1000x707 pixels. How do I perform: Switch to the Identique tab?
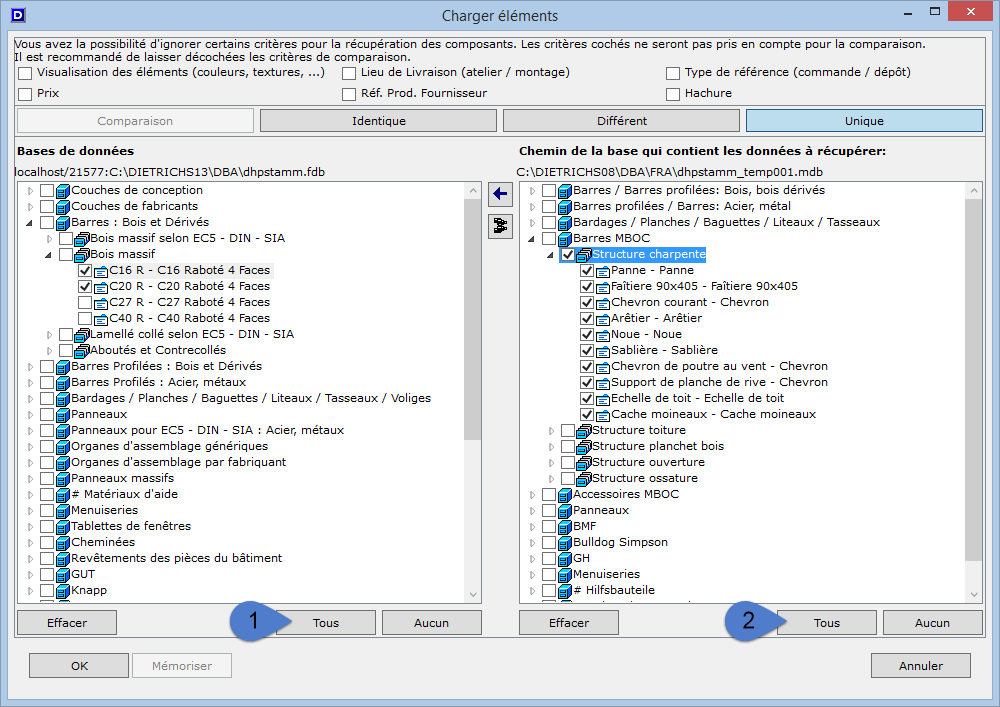tap(378, 121)
